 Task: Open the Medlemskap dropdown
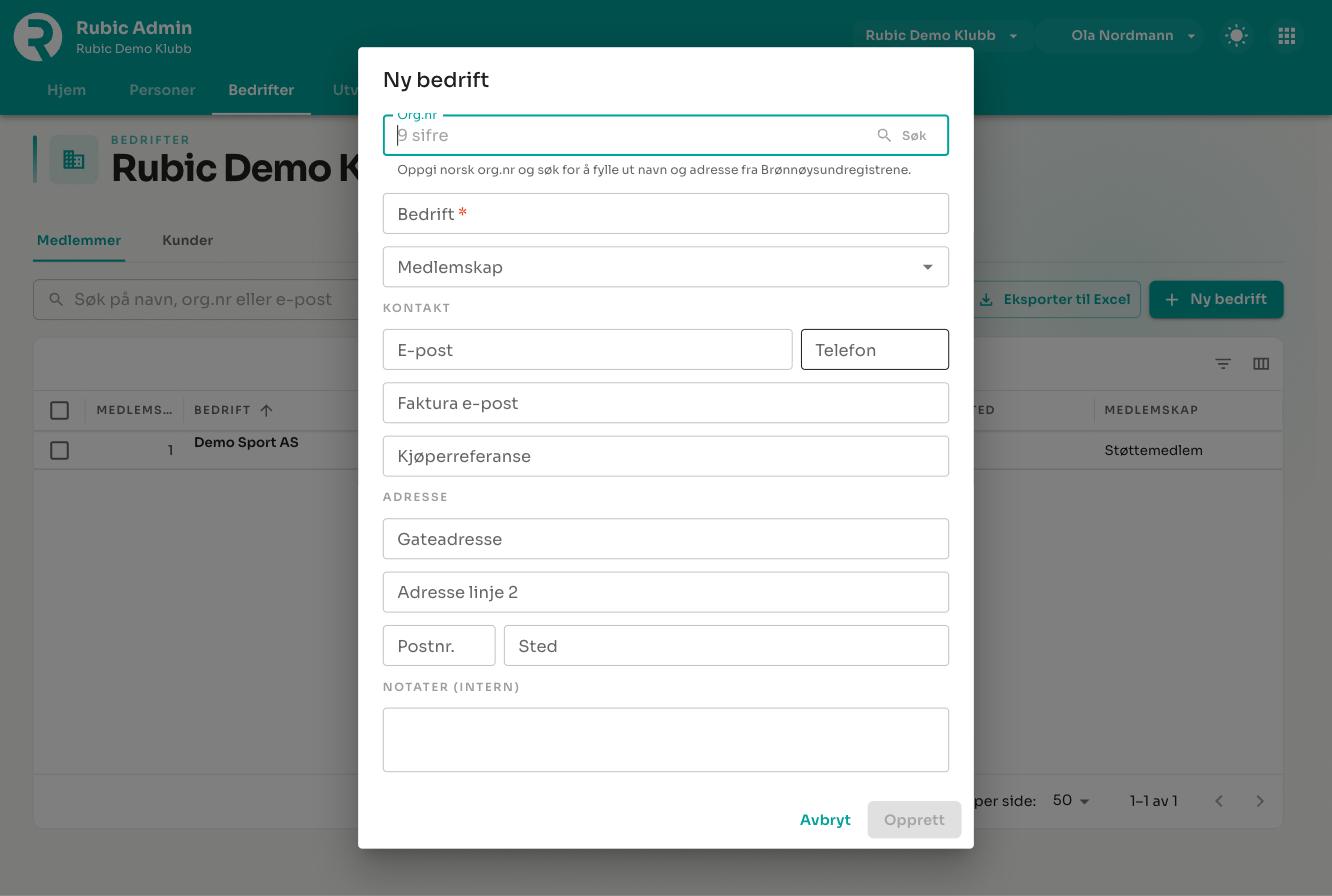click(666, 267)
